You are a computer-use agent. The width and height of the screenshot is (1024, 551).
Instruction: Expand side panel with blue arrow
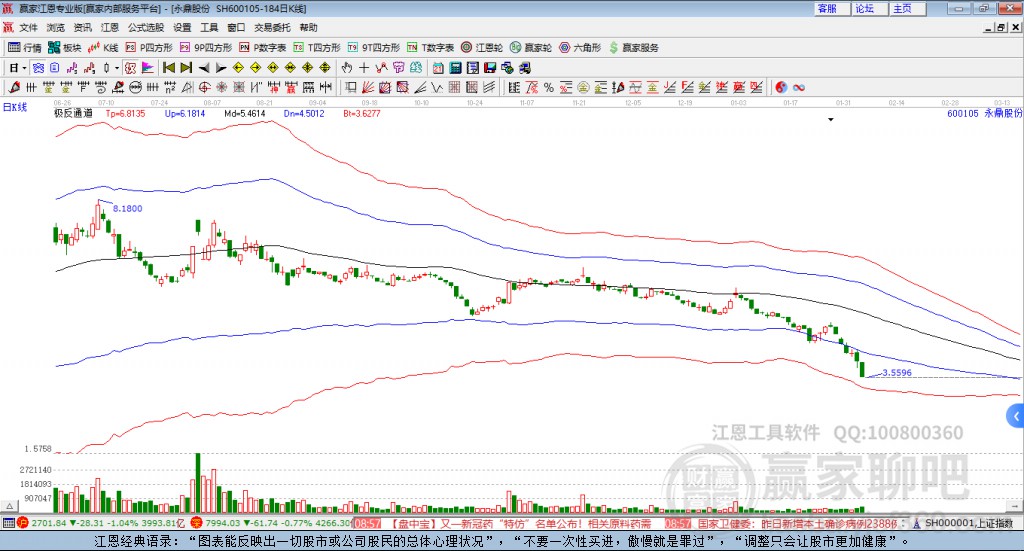click(x=1016, y=416)
